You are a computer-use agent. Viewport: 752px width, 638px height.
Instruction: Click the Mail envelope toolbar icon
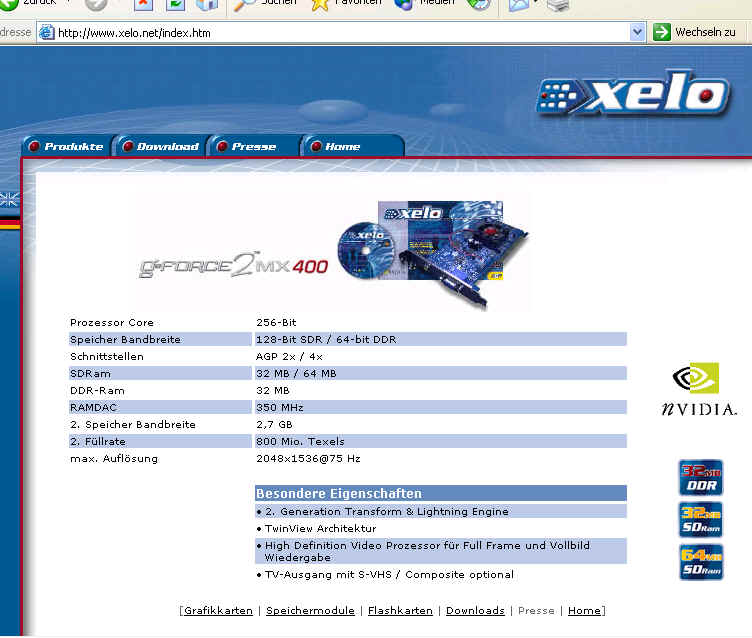(x=518, y=4)
